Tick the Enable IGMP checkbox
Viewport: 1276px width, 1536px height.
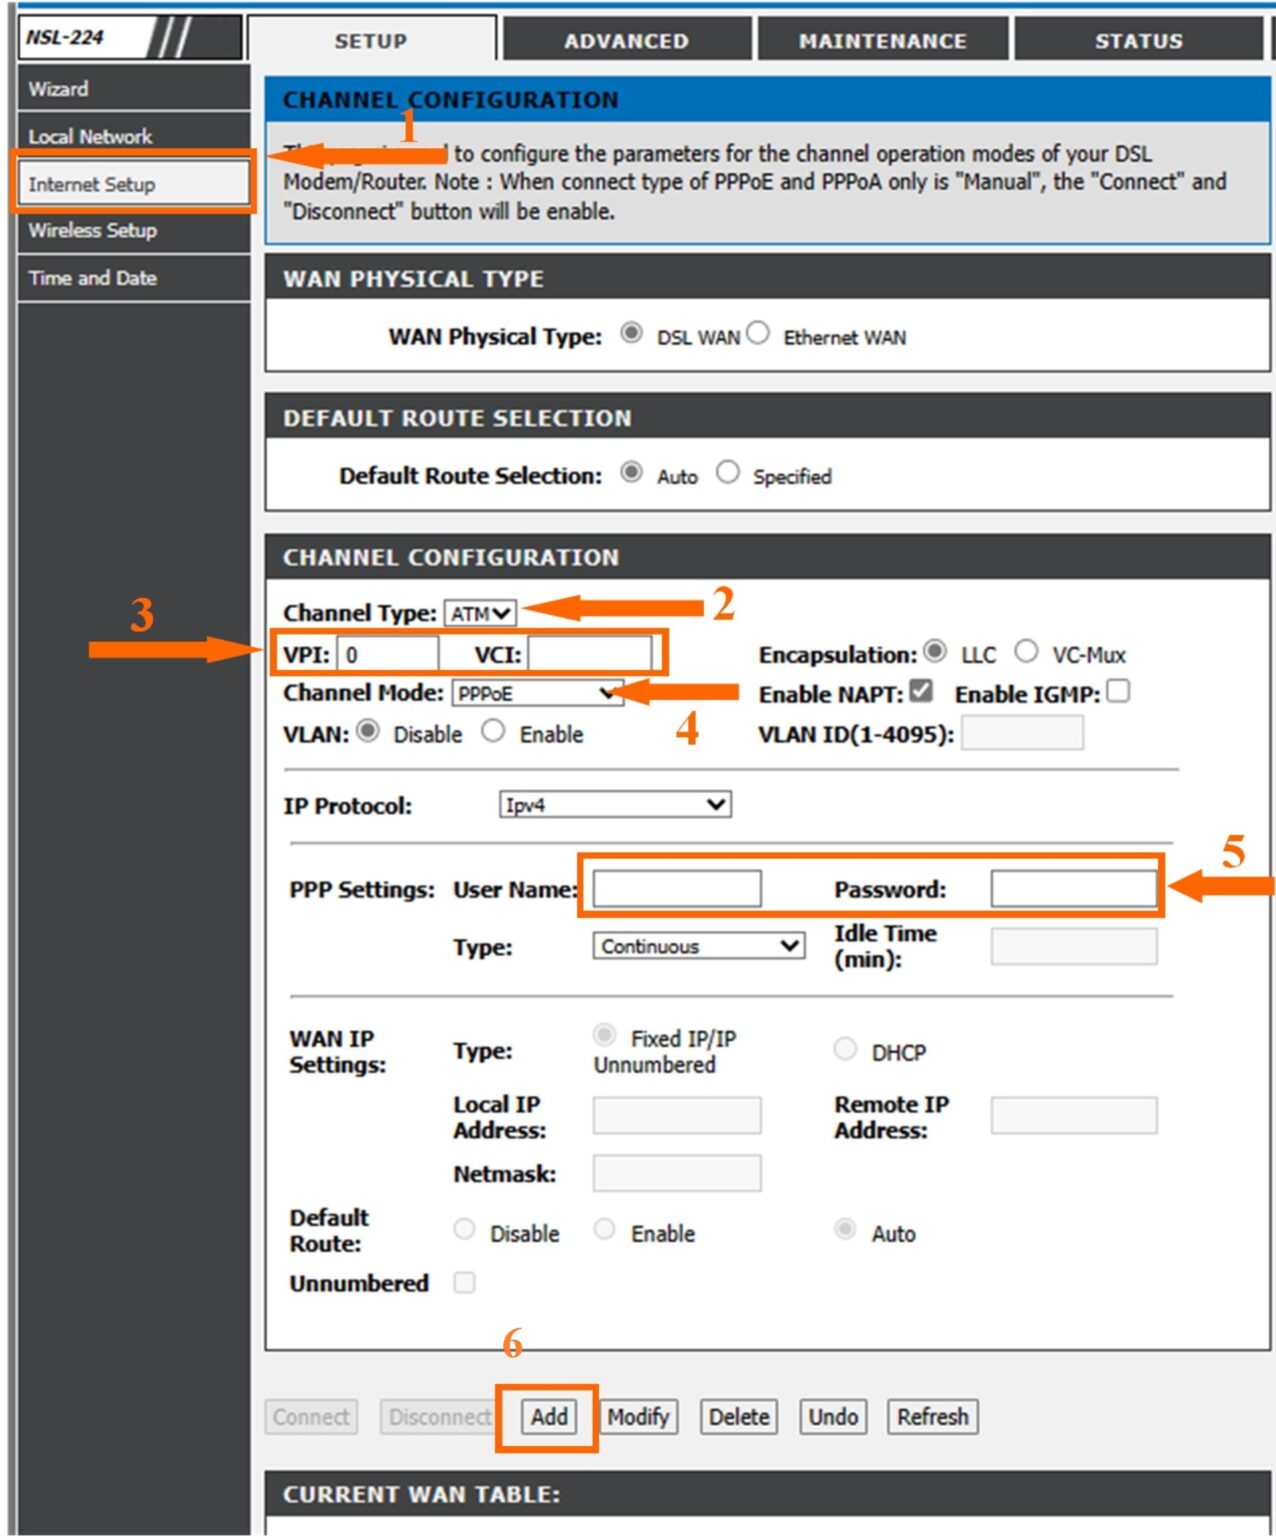coord(1118,691)
